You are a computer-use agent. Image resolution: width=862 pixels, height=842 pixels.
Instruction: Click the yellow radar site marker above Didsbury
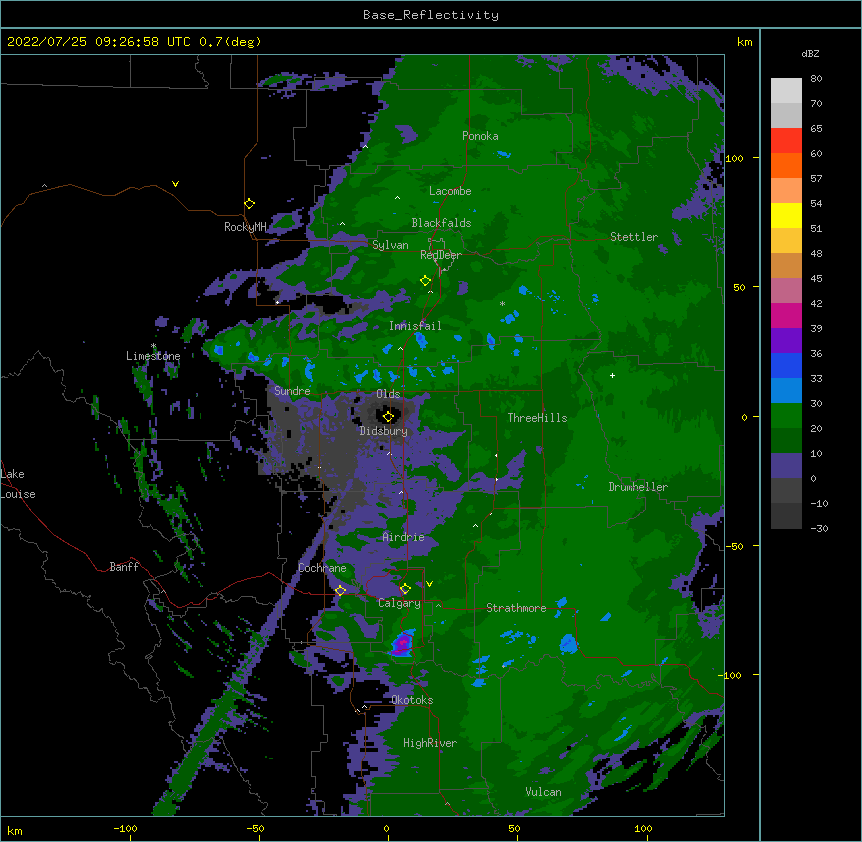[x=388, y=416]
